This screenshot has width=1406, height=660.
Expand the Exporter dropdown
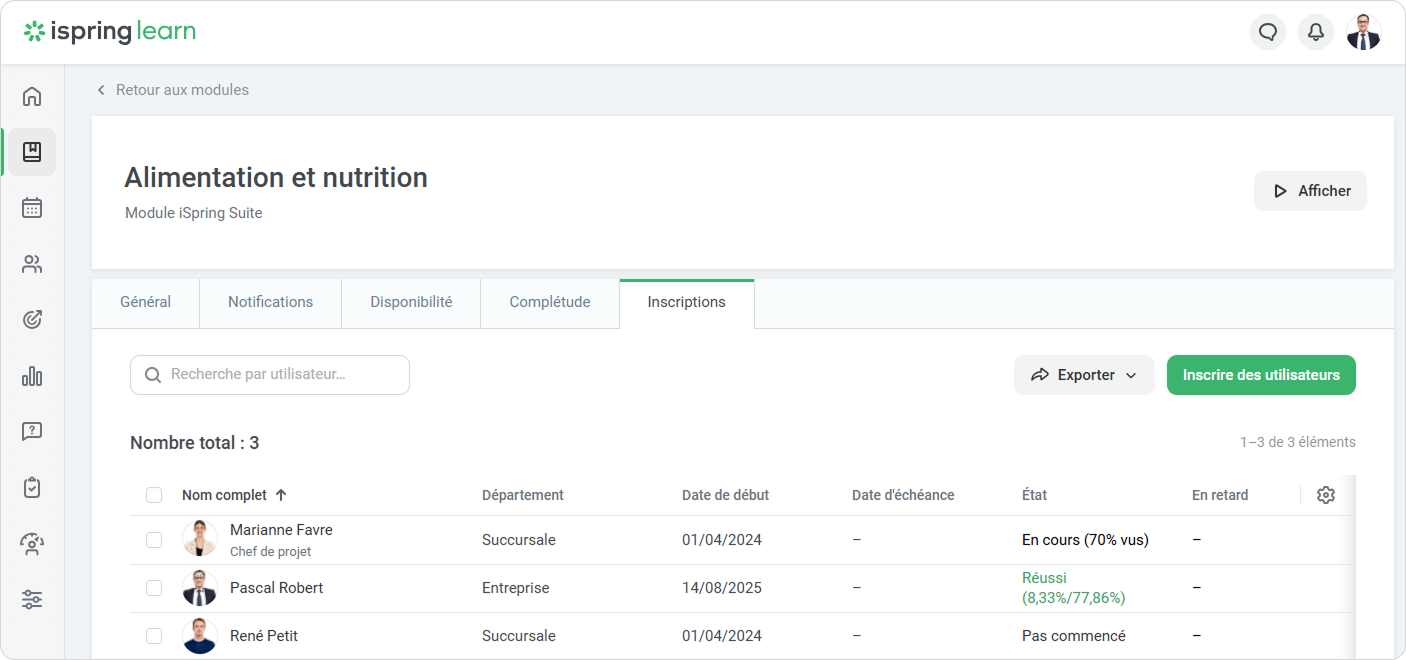point(1084,375)
